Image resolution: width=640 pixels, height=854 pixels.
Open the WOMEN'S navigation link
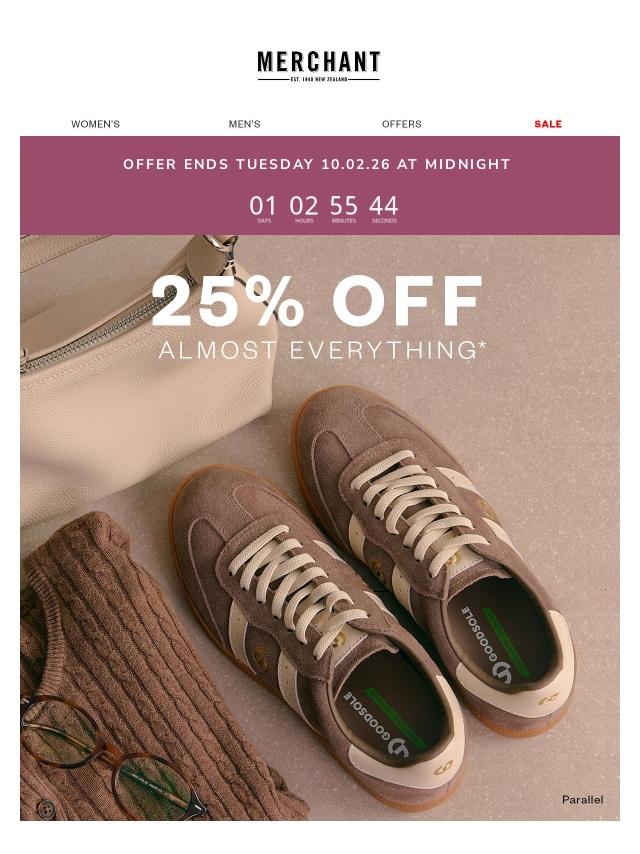coord(95,124)
